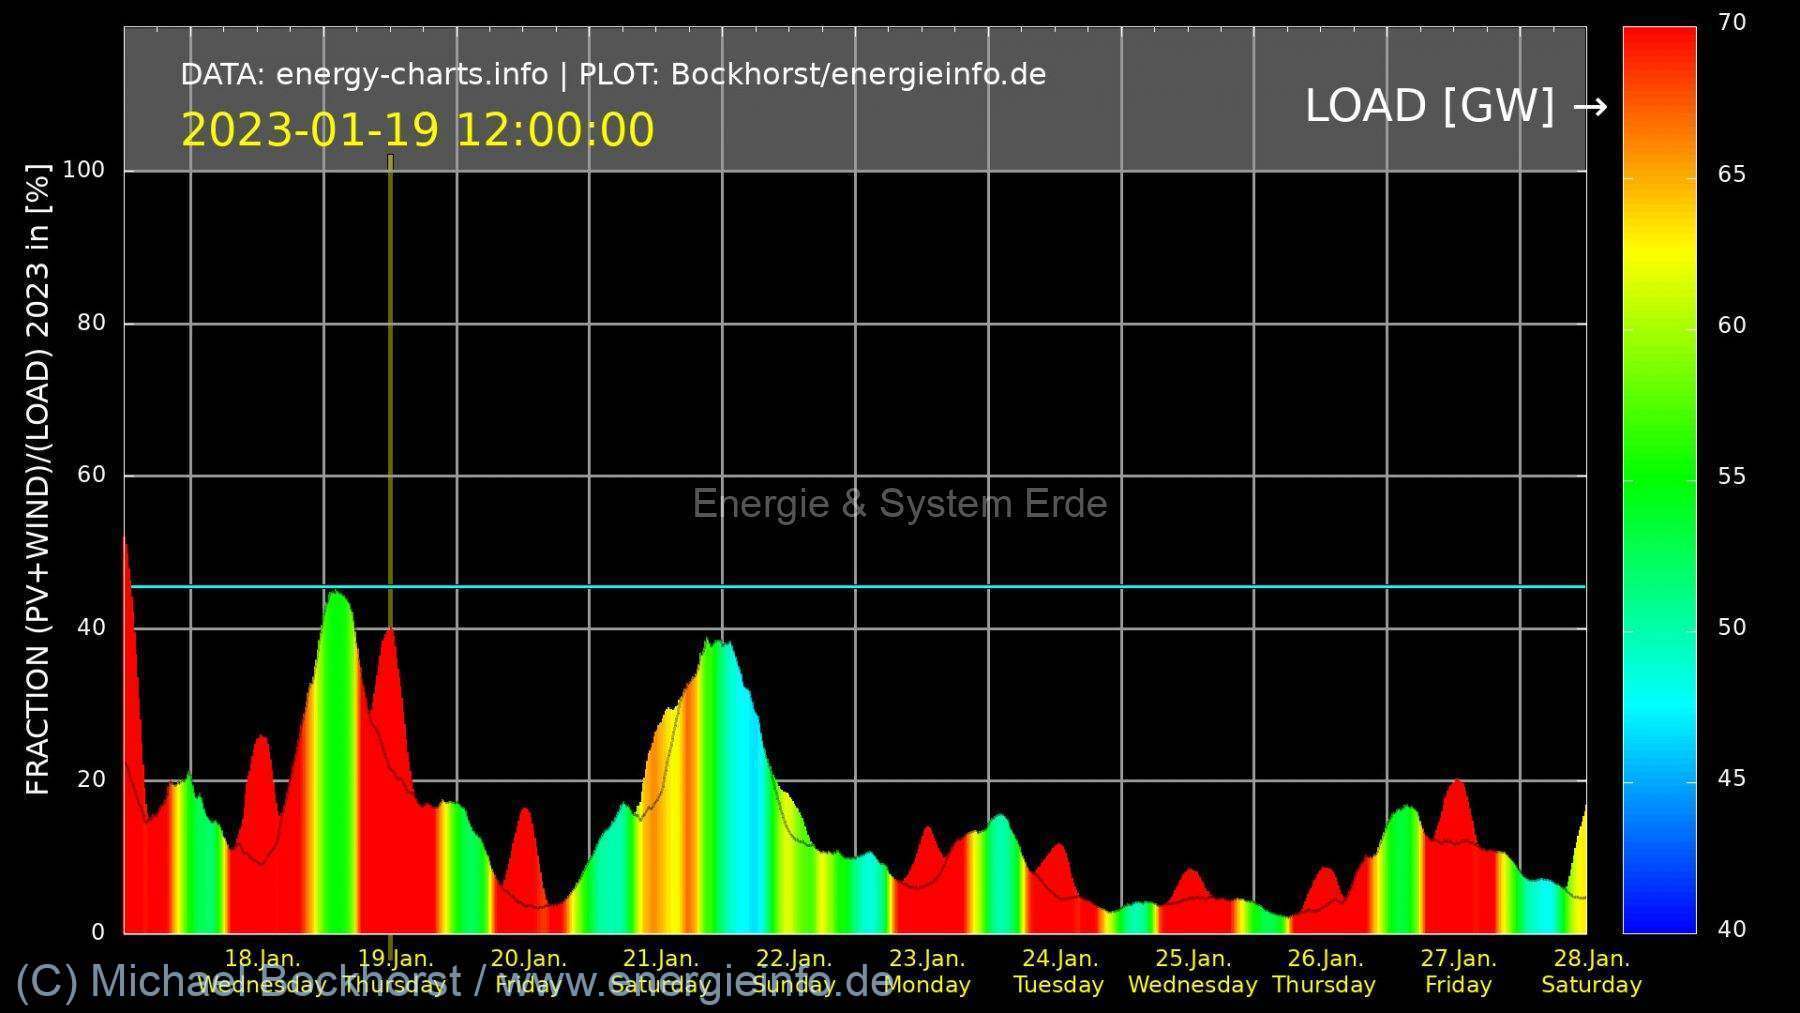Click the 27.Jan. Friday date label
Screen dimensions: 1800x1013
pyautogui.click(x=1458, y=971)
